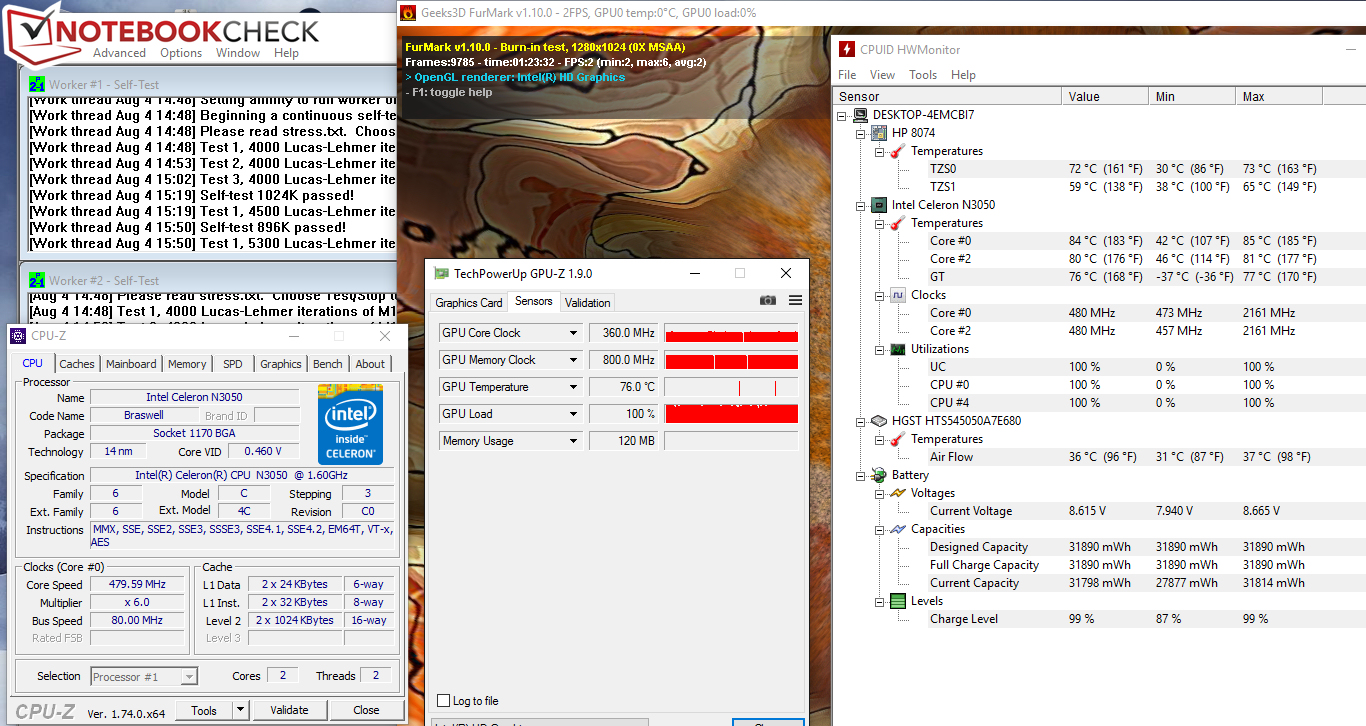
Task: Click the Worker #2 window icon
Action: tap(37, 280)
